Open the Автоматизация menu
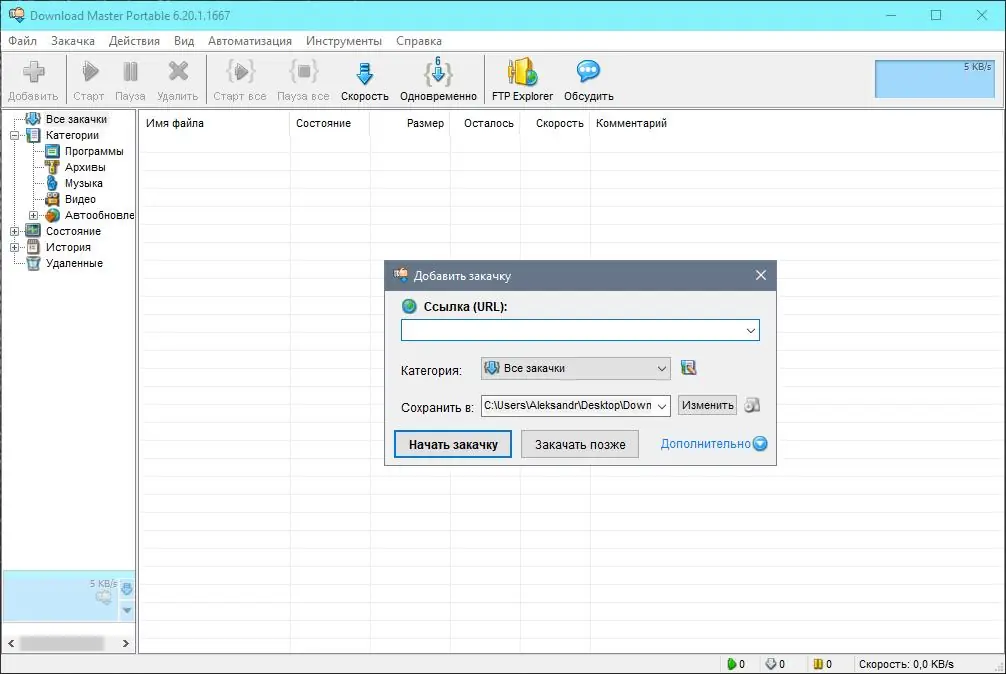Viewport: 1006px width, 674px height. point(249,41)
